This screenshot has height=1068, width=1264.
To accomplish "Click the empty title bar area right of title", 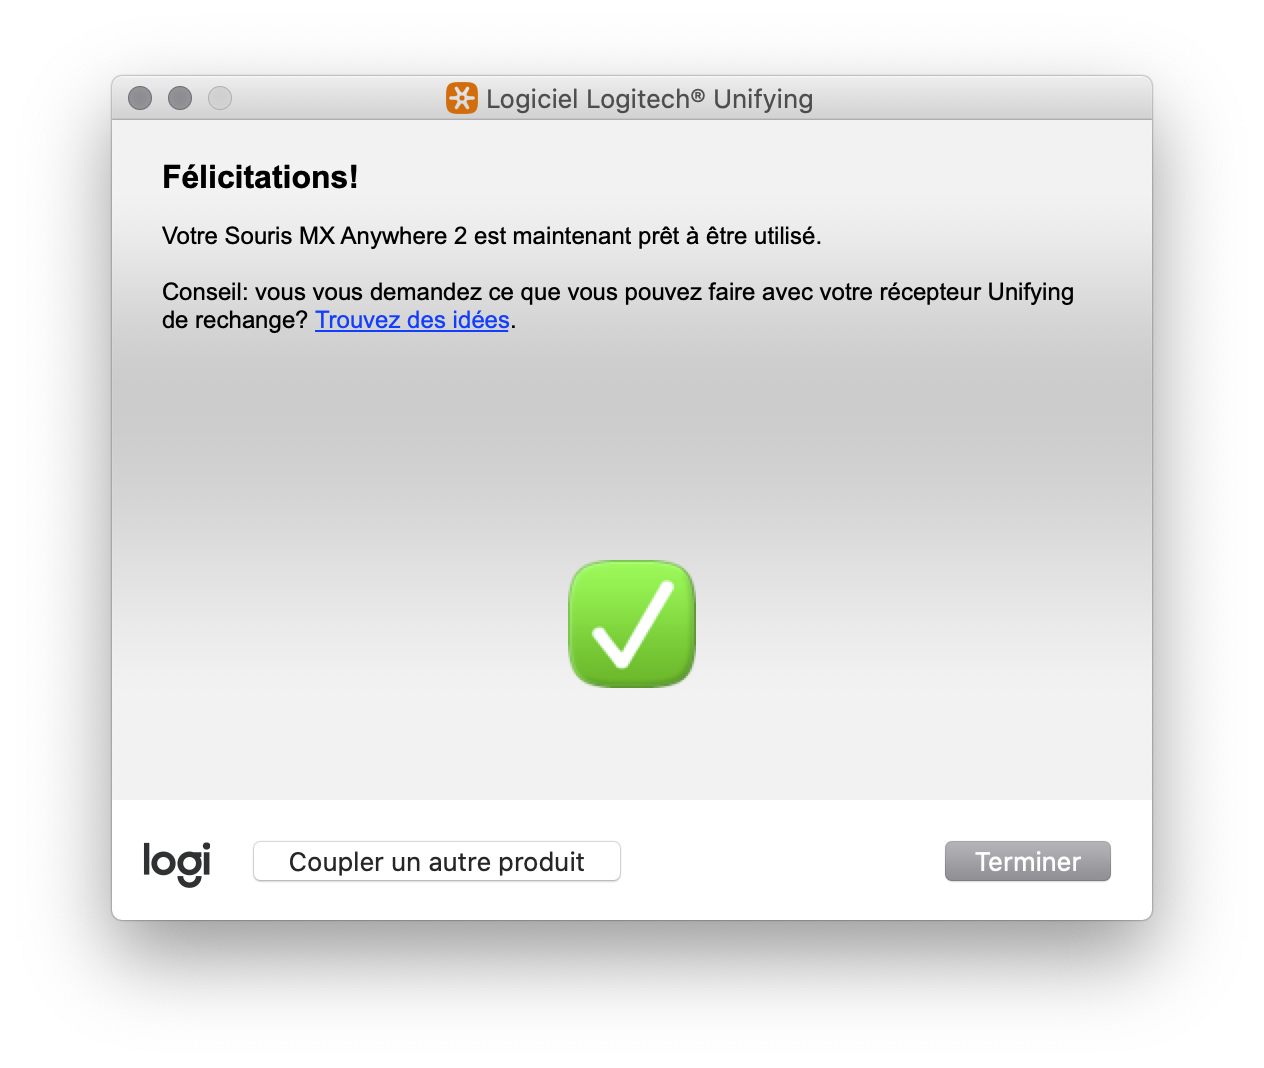I will (x=980, y=98).
